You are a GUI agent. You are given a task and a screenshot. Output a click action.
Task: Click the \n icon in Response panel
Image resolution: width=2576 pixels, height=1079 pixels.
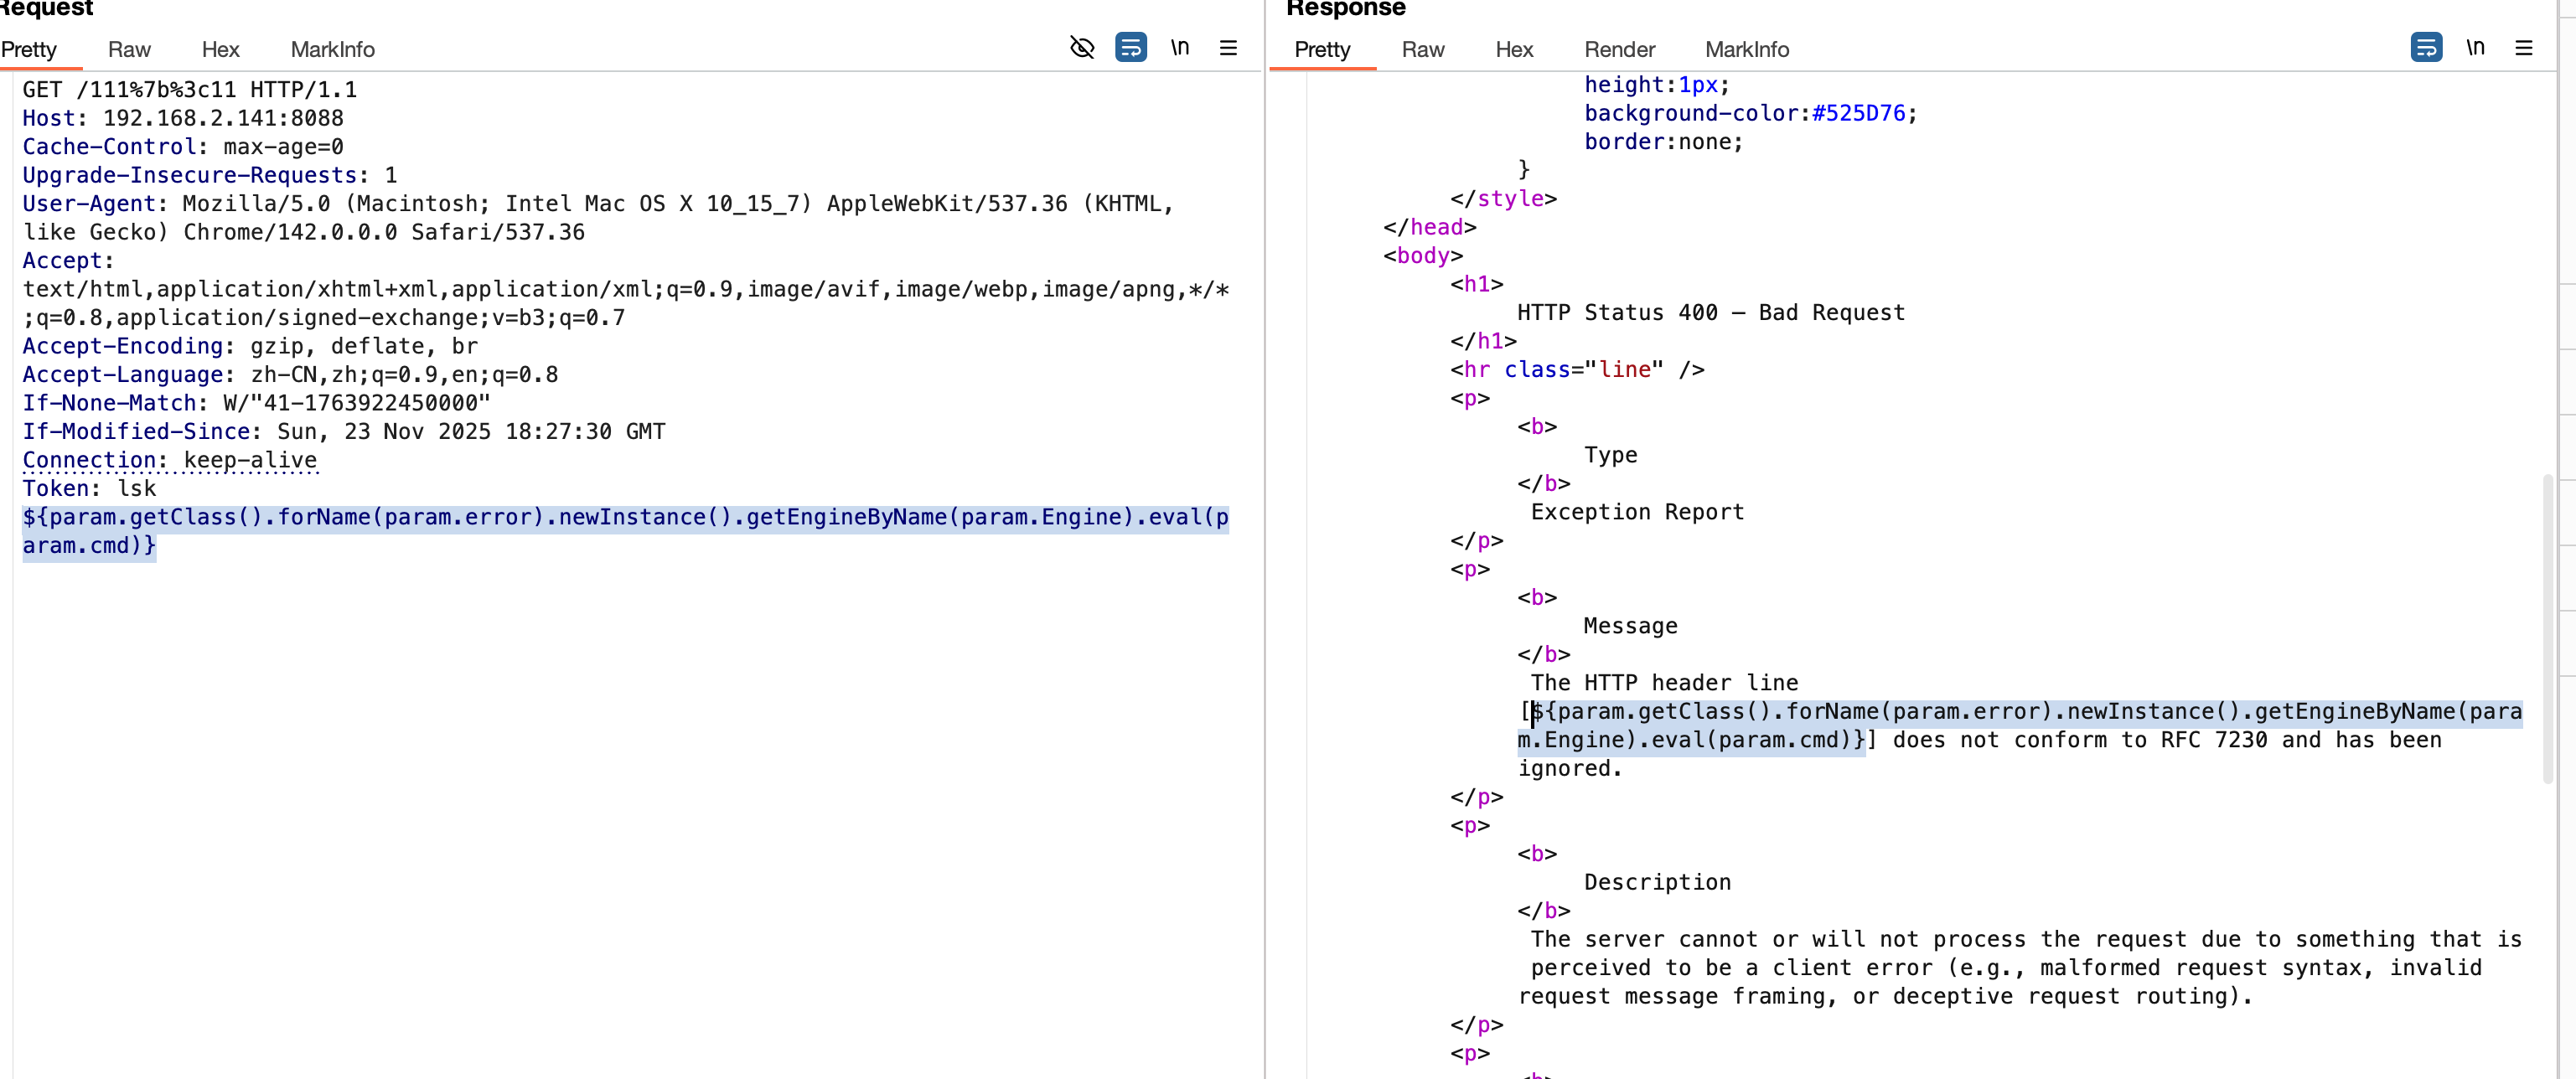point(2475,47)
